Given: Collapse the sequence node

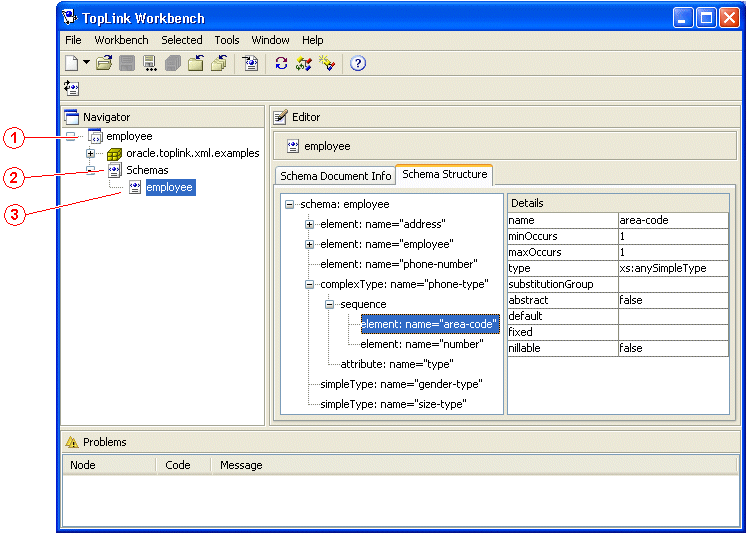Looking at the screenshot, I should (x=330, y=304).
